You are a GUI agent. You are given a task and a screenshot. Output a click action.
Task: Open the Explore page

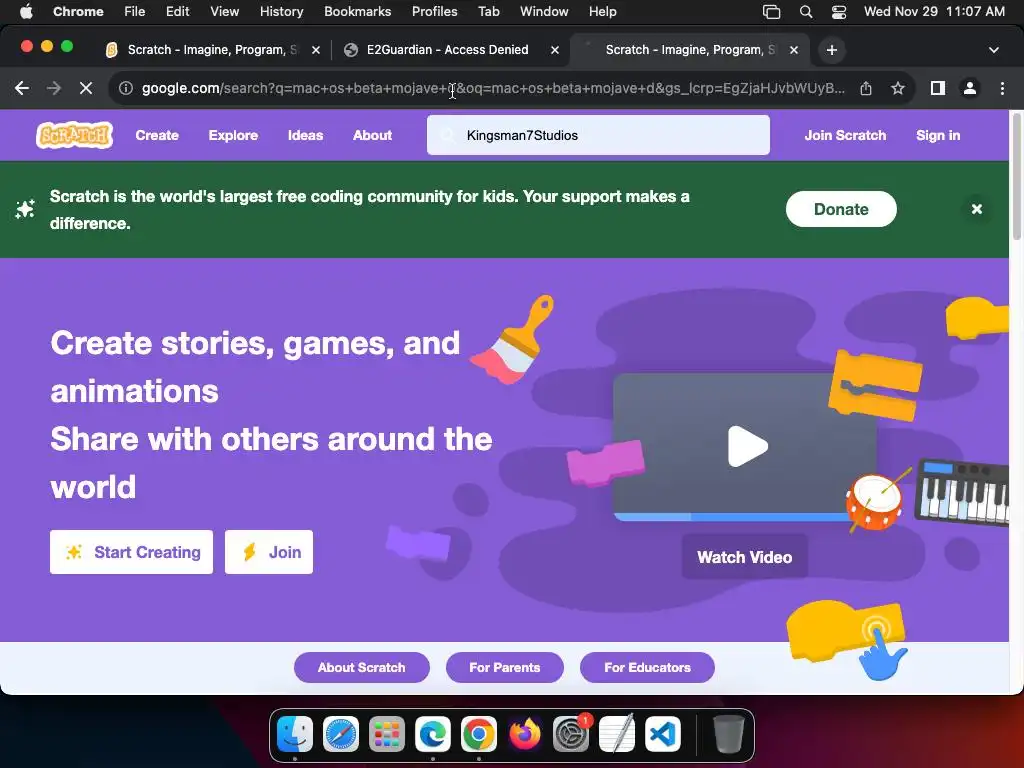[x=233, y=135]
